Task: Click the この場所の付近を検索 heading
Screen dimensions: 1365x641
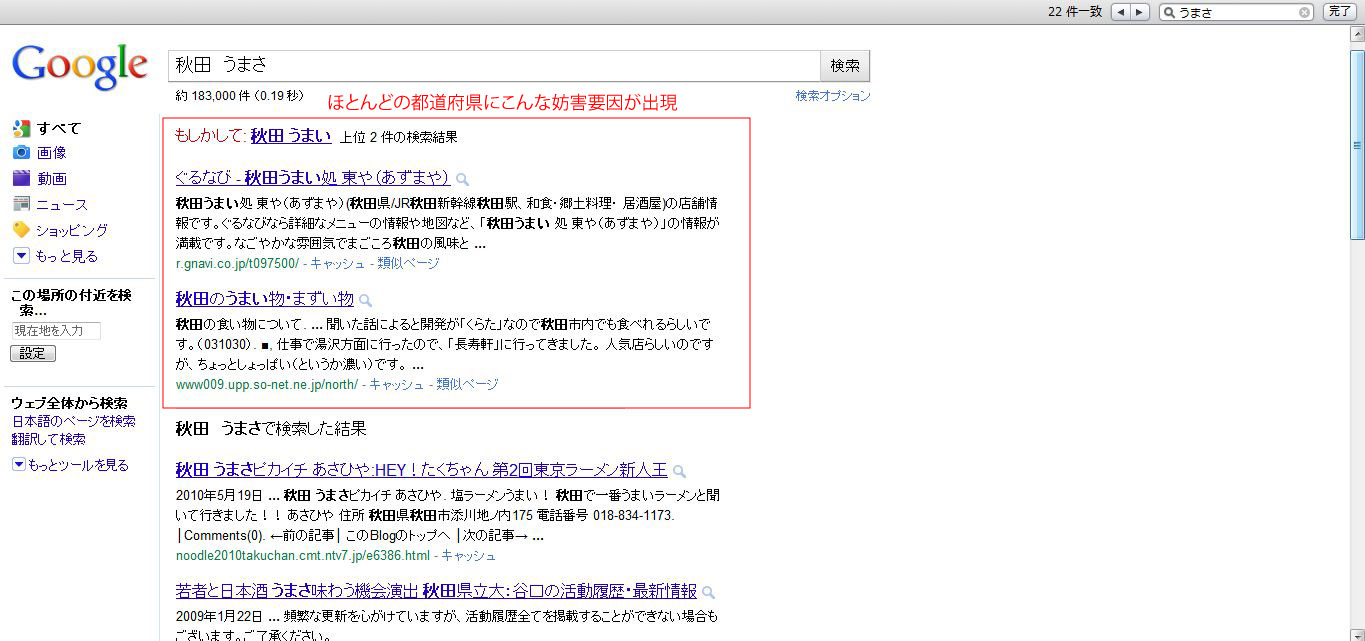Action: (71, 302)
